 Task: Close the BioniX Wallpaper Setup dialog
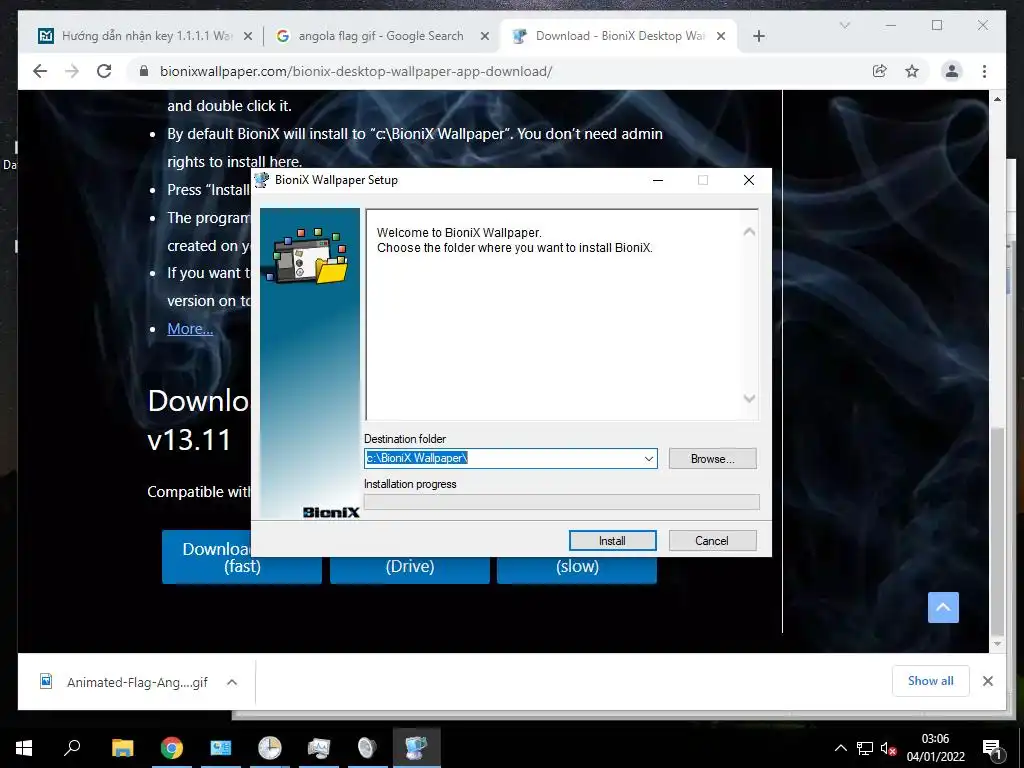point(748,180)
